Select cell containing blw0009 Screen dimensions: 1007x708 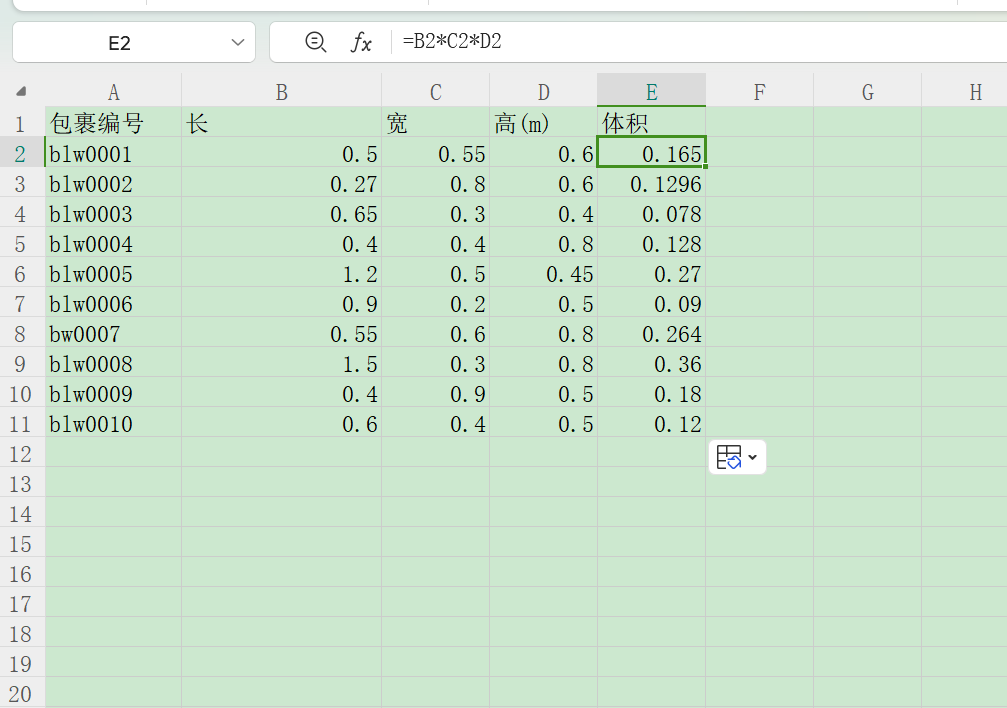pos(113,392)
